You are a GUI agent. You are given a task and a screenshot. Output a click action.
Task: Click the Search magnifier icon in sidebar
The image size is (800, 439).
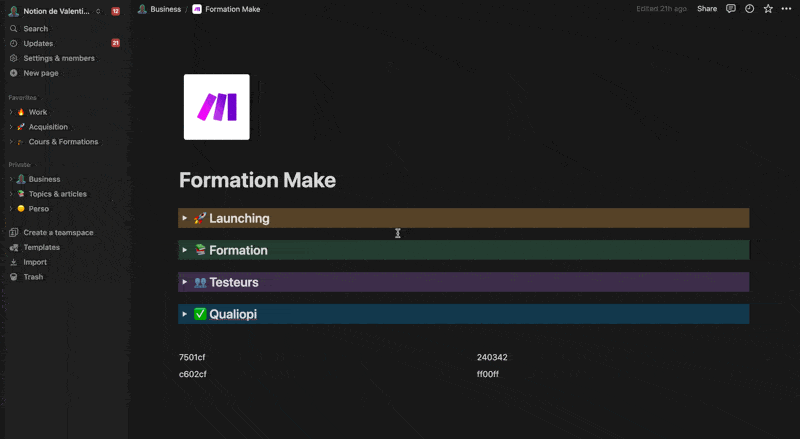[x=14, y=29]
